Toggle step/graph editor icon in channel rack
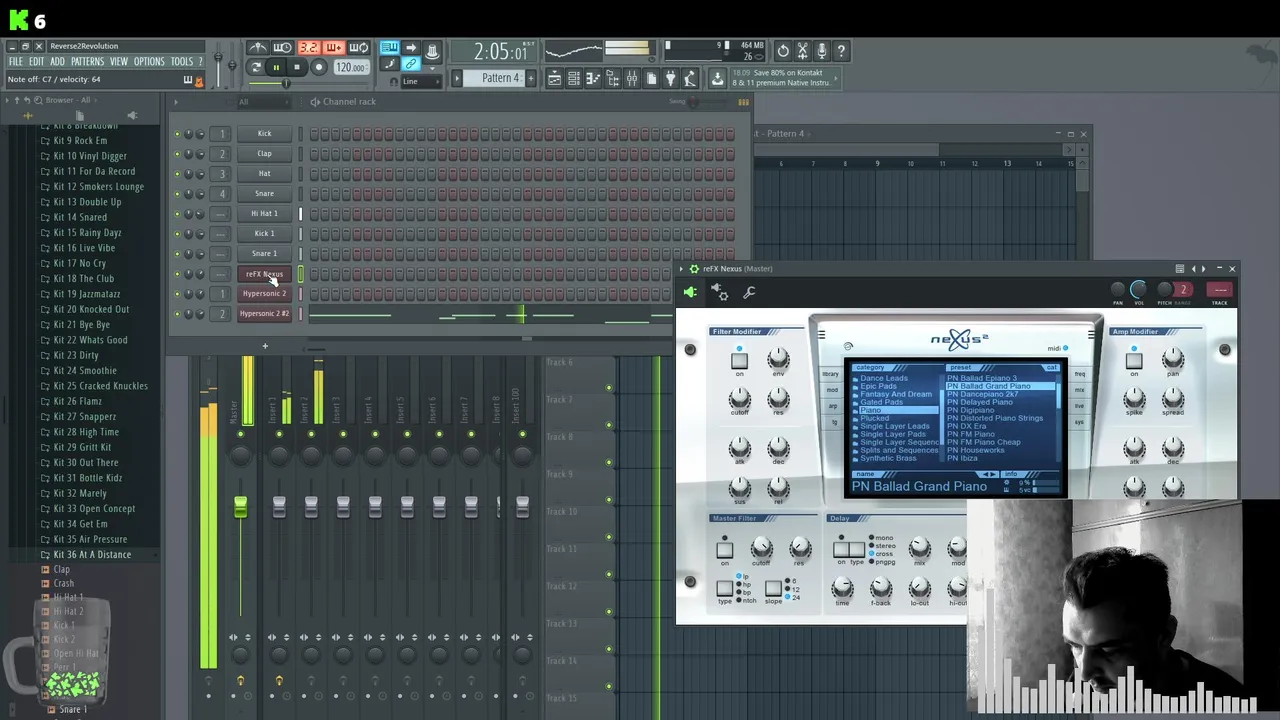 click(743, 102)
